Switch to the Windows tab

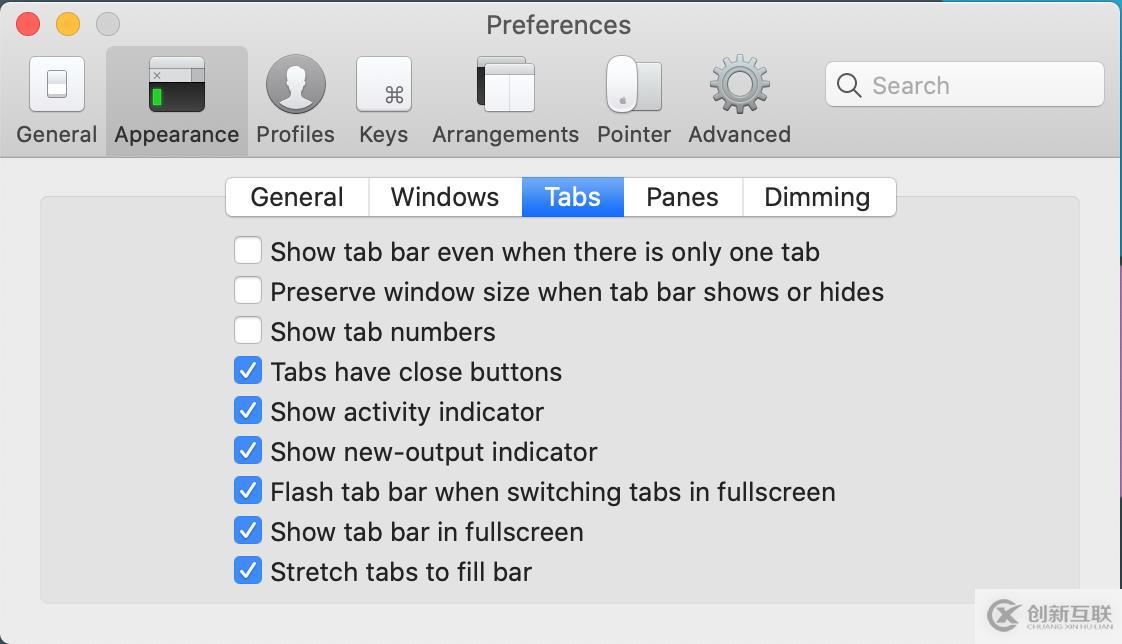[x=445, y=197]
